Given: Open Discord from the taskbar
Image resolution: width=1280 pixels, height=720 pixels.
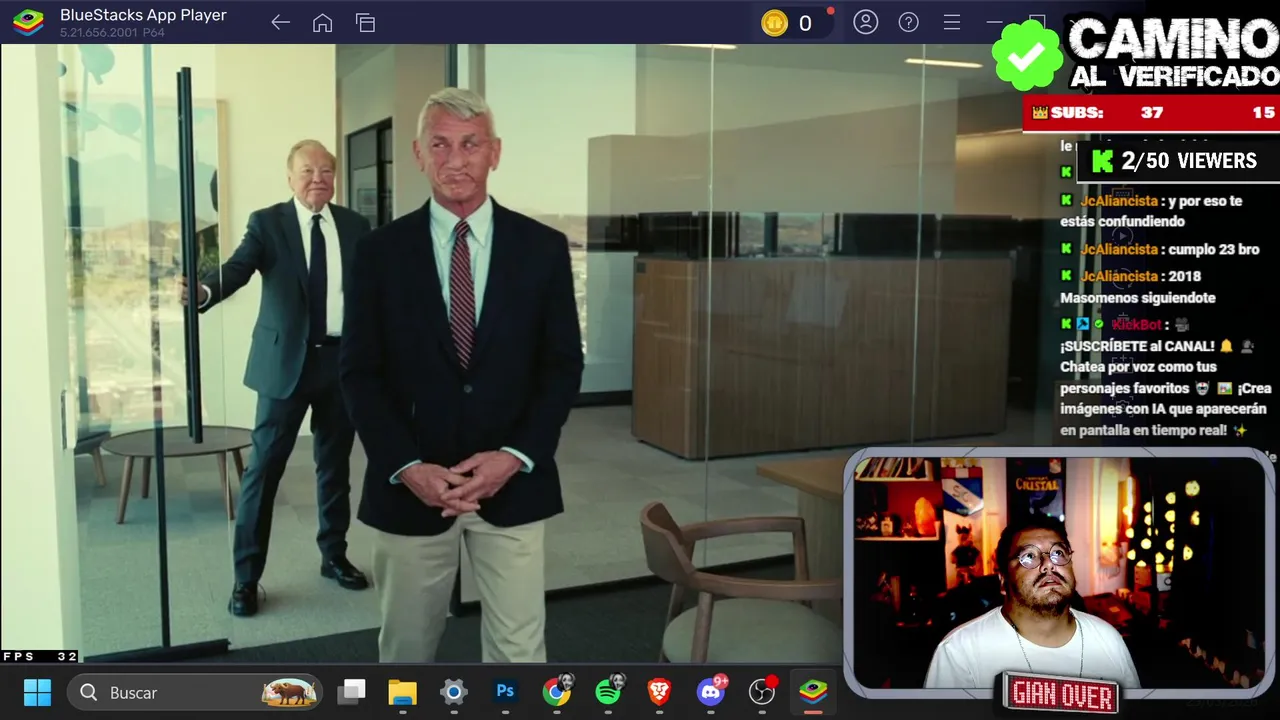Looking at the screenshot, I should pos(711,692).
